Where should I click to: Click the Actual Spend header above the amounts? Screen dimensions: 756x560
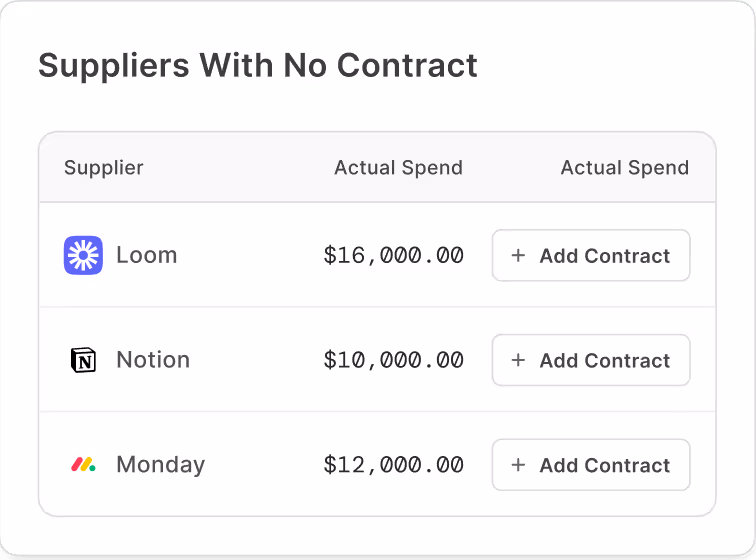[399, 168]
